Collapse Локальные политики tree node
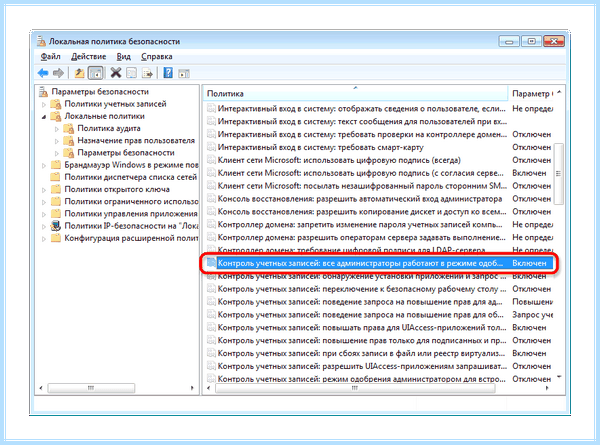 (x=44, y=117)
